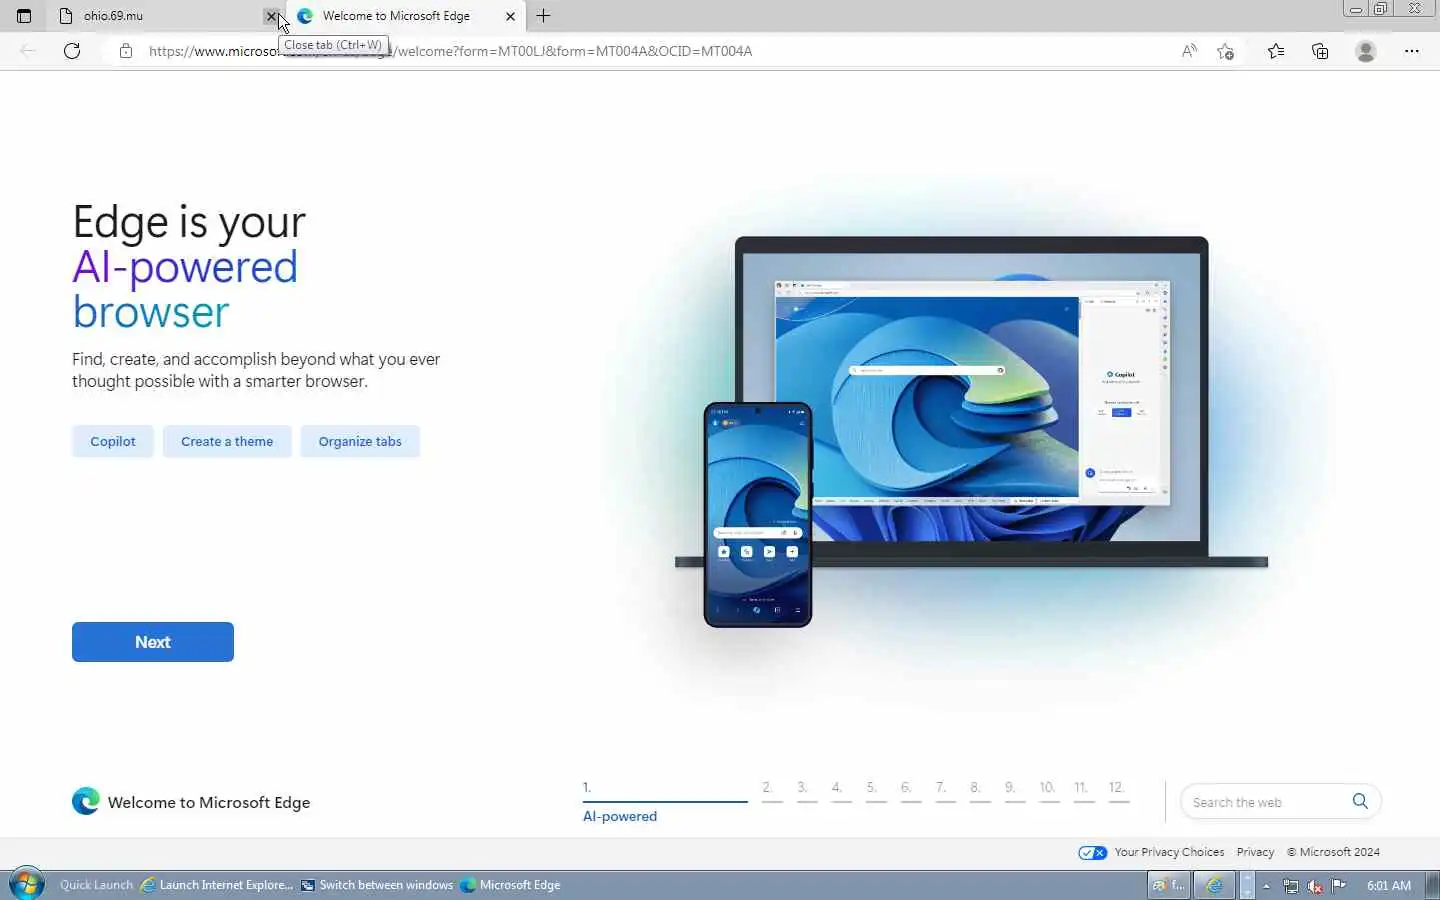Click the 6:01 AM clock

coord(1389,885)
